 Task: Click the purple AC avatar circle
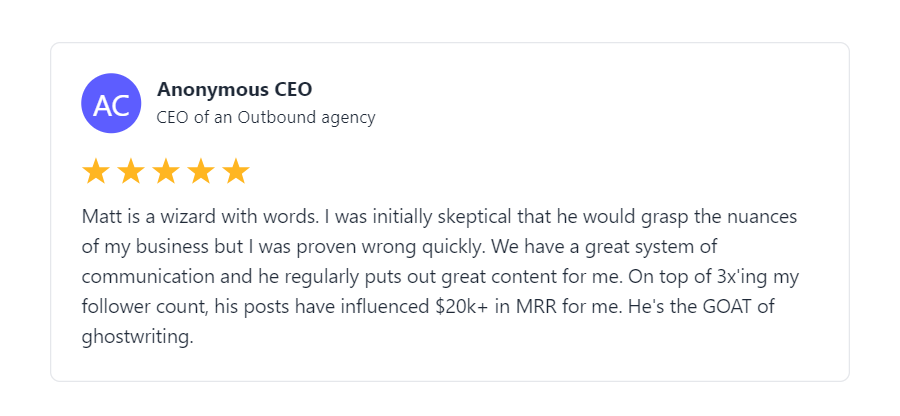(111, 103)
